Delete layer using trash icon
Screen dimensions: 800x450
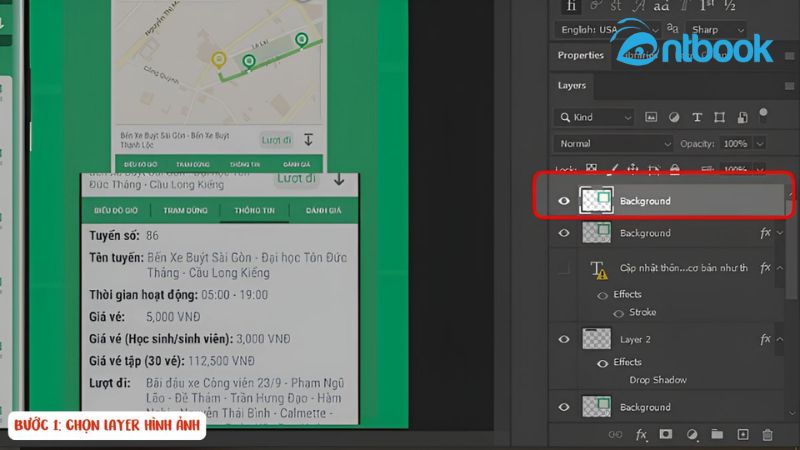tap(767, 435)
